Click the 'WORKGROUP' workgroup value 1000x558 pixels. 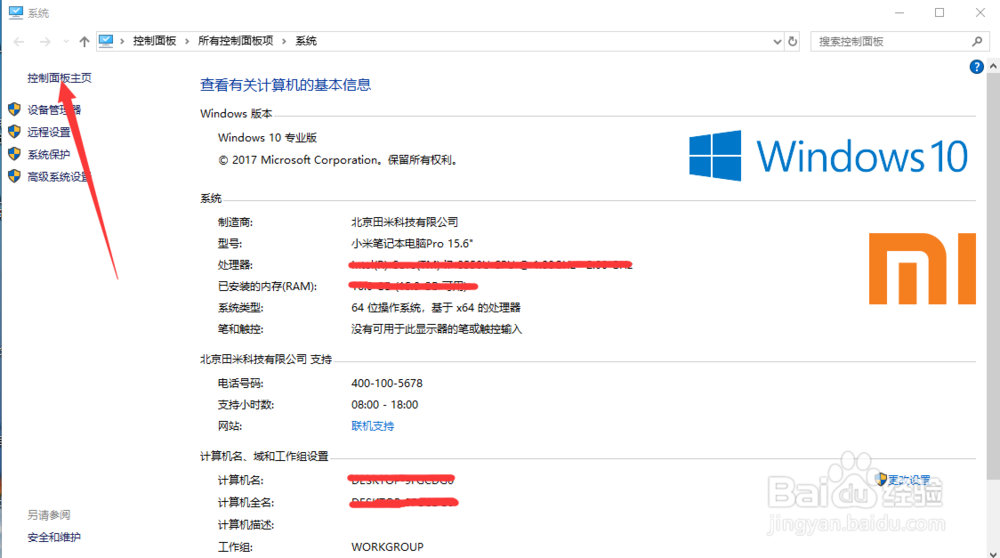387,547
